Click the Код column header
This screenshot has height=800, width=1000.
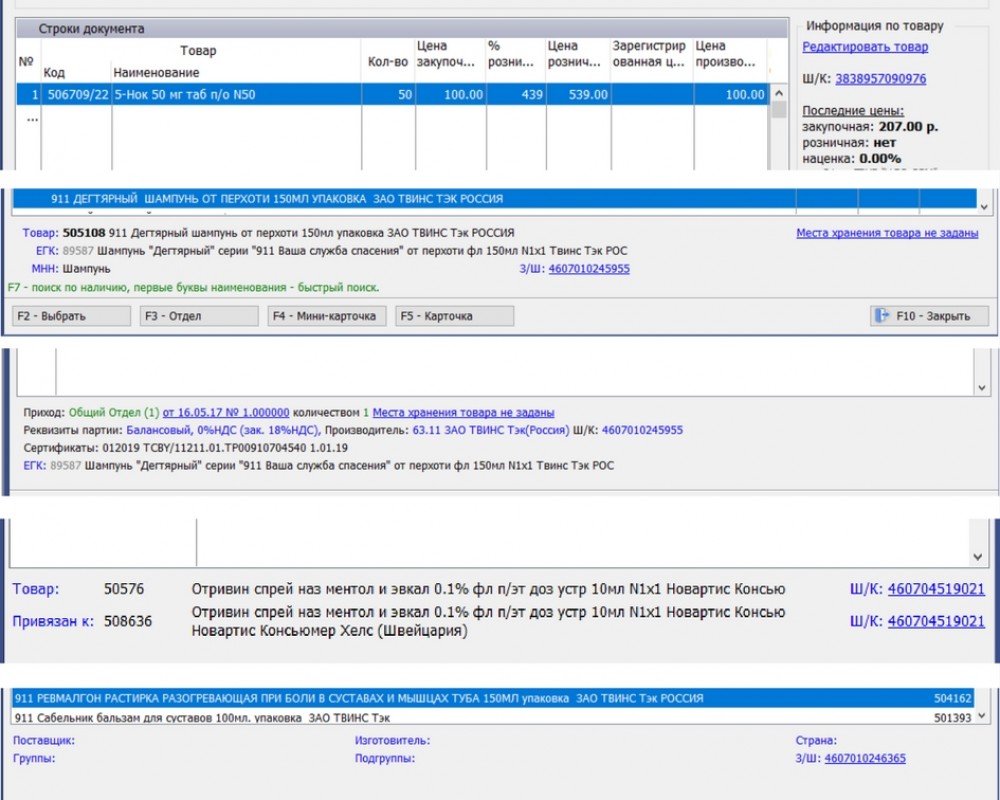coord(54,73)
